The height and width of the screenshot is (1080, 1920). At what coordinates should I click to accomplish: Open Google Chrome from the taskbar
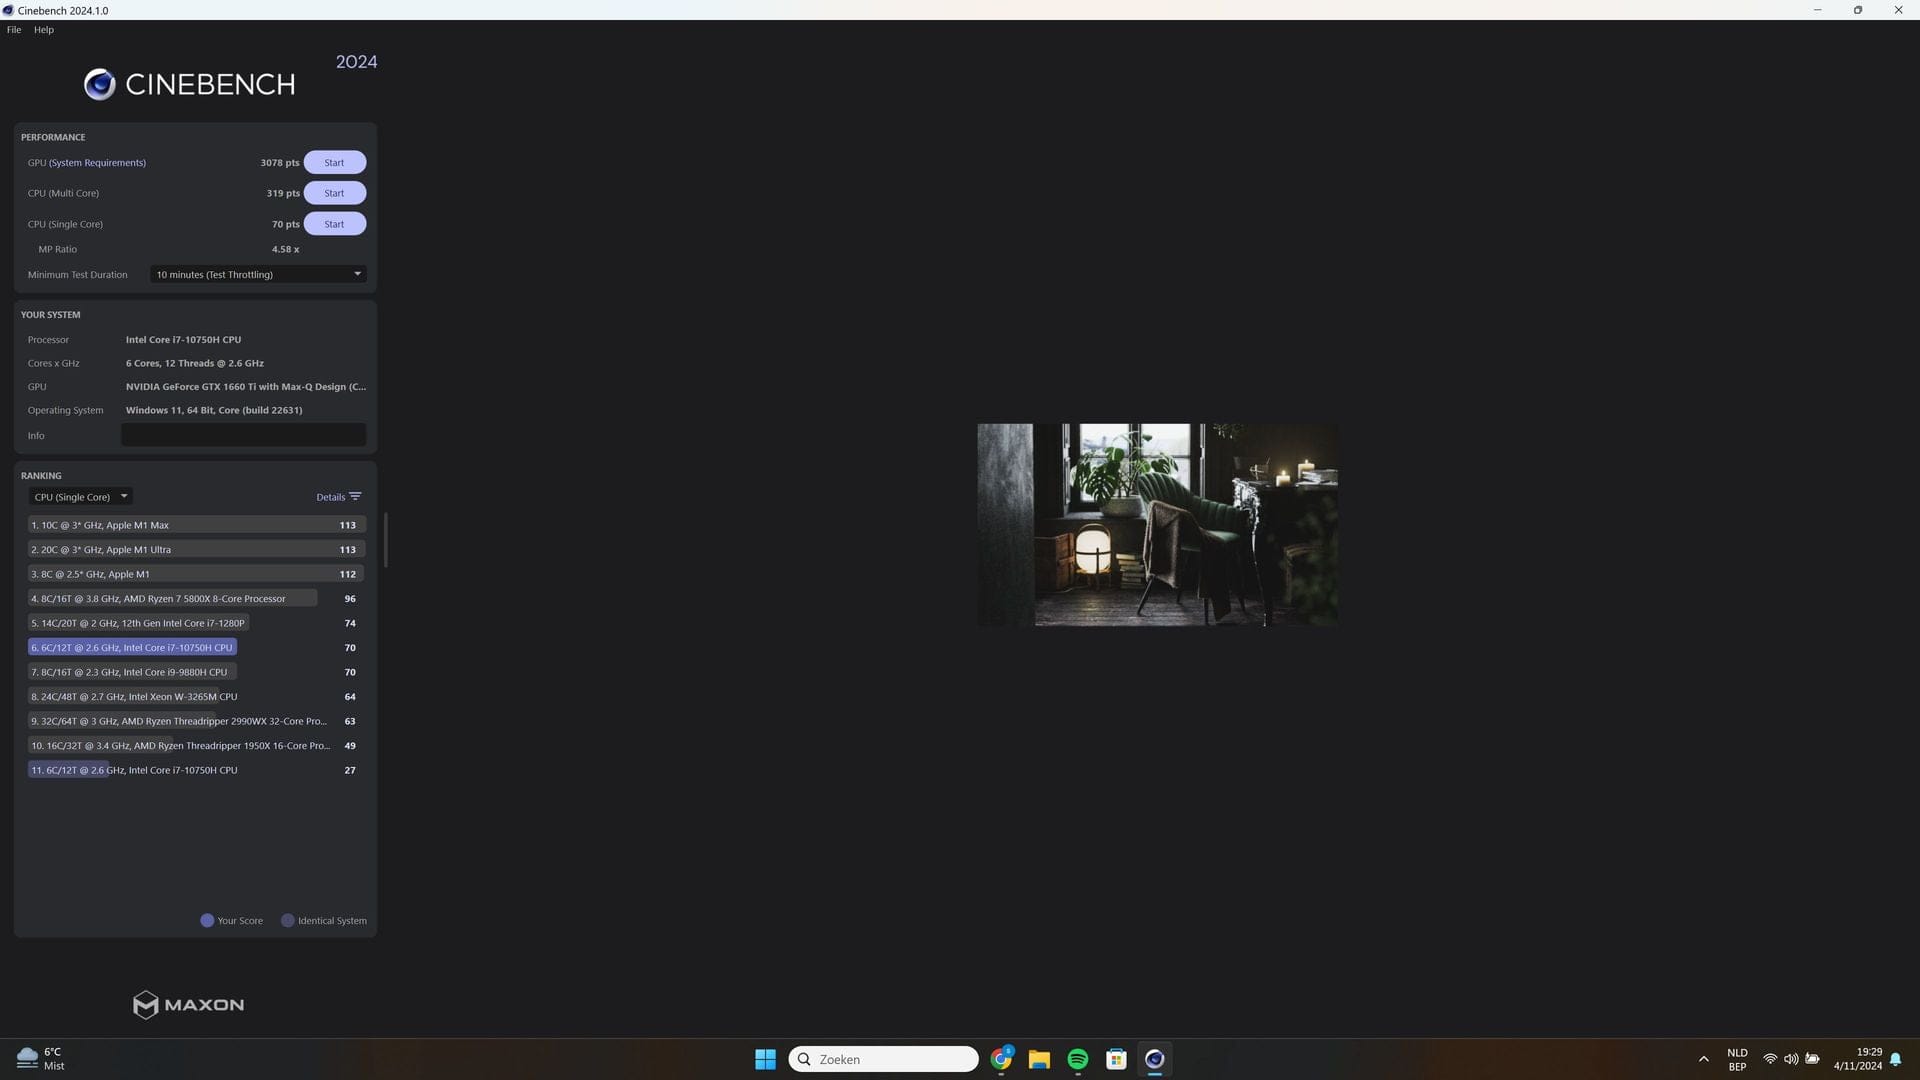tap(1001, 1059)
